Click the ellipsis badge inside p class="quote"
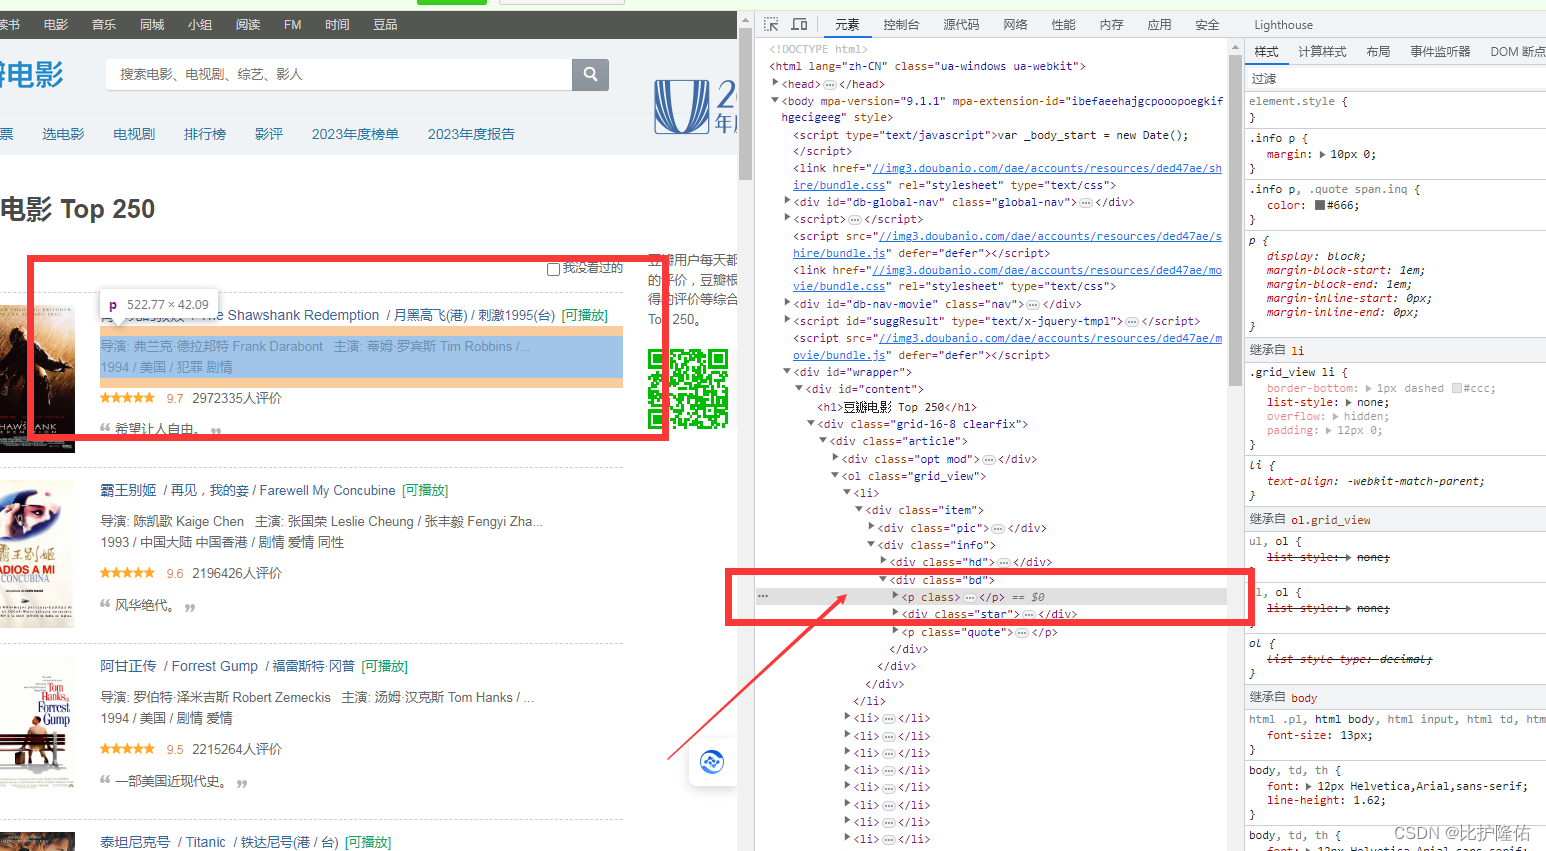The image size is (1546, 851). [1021, 632]
